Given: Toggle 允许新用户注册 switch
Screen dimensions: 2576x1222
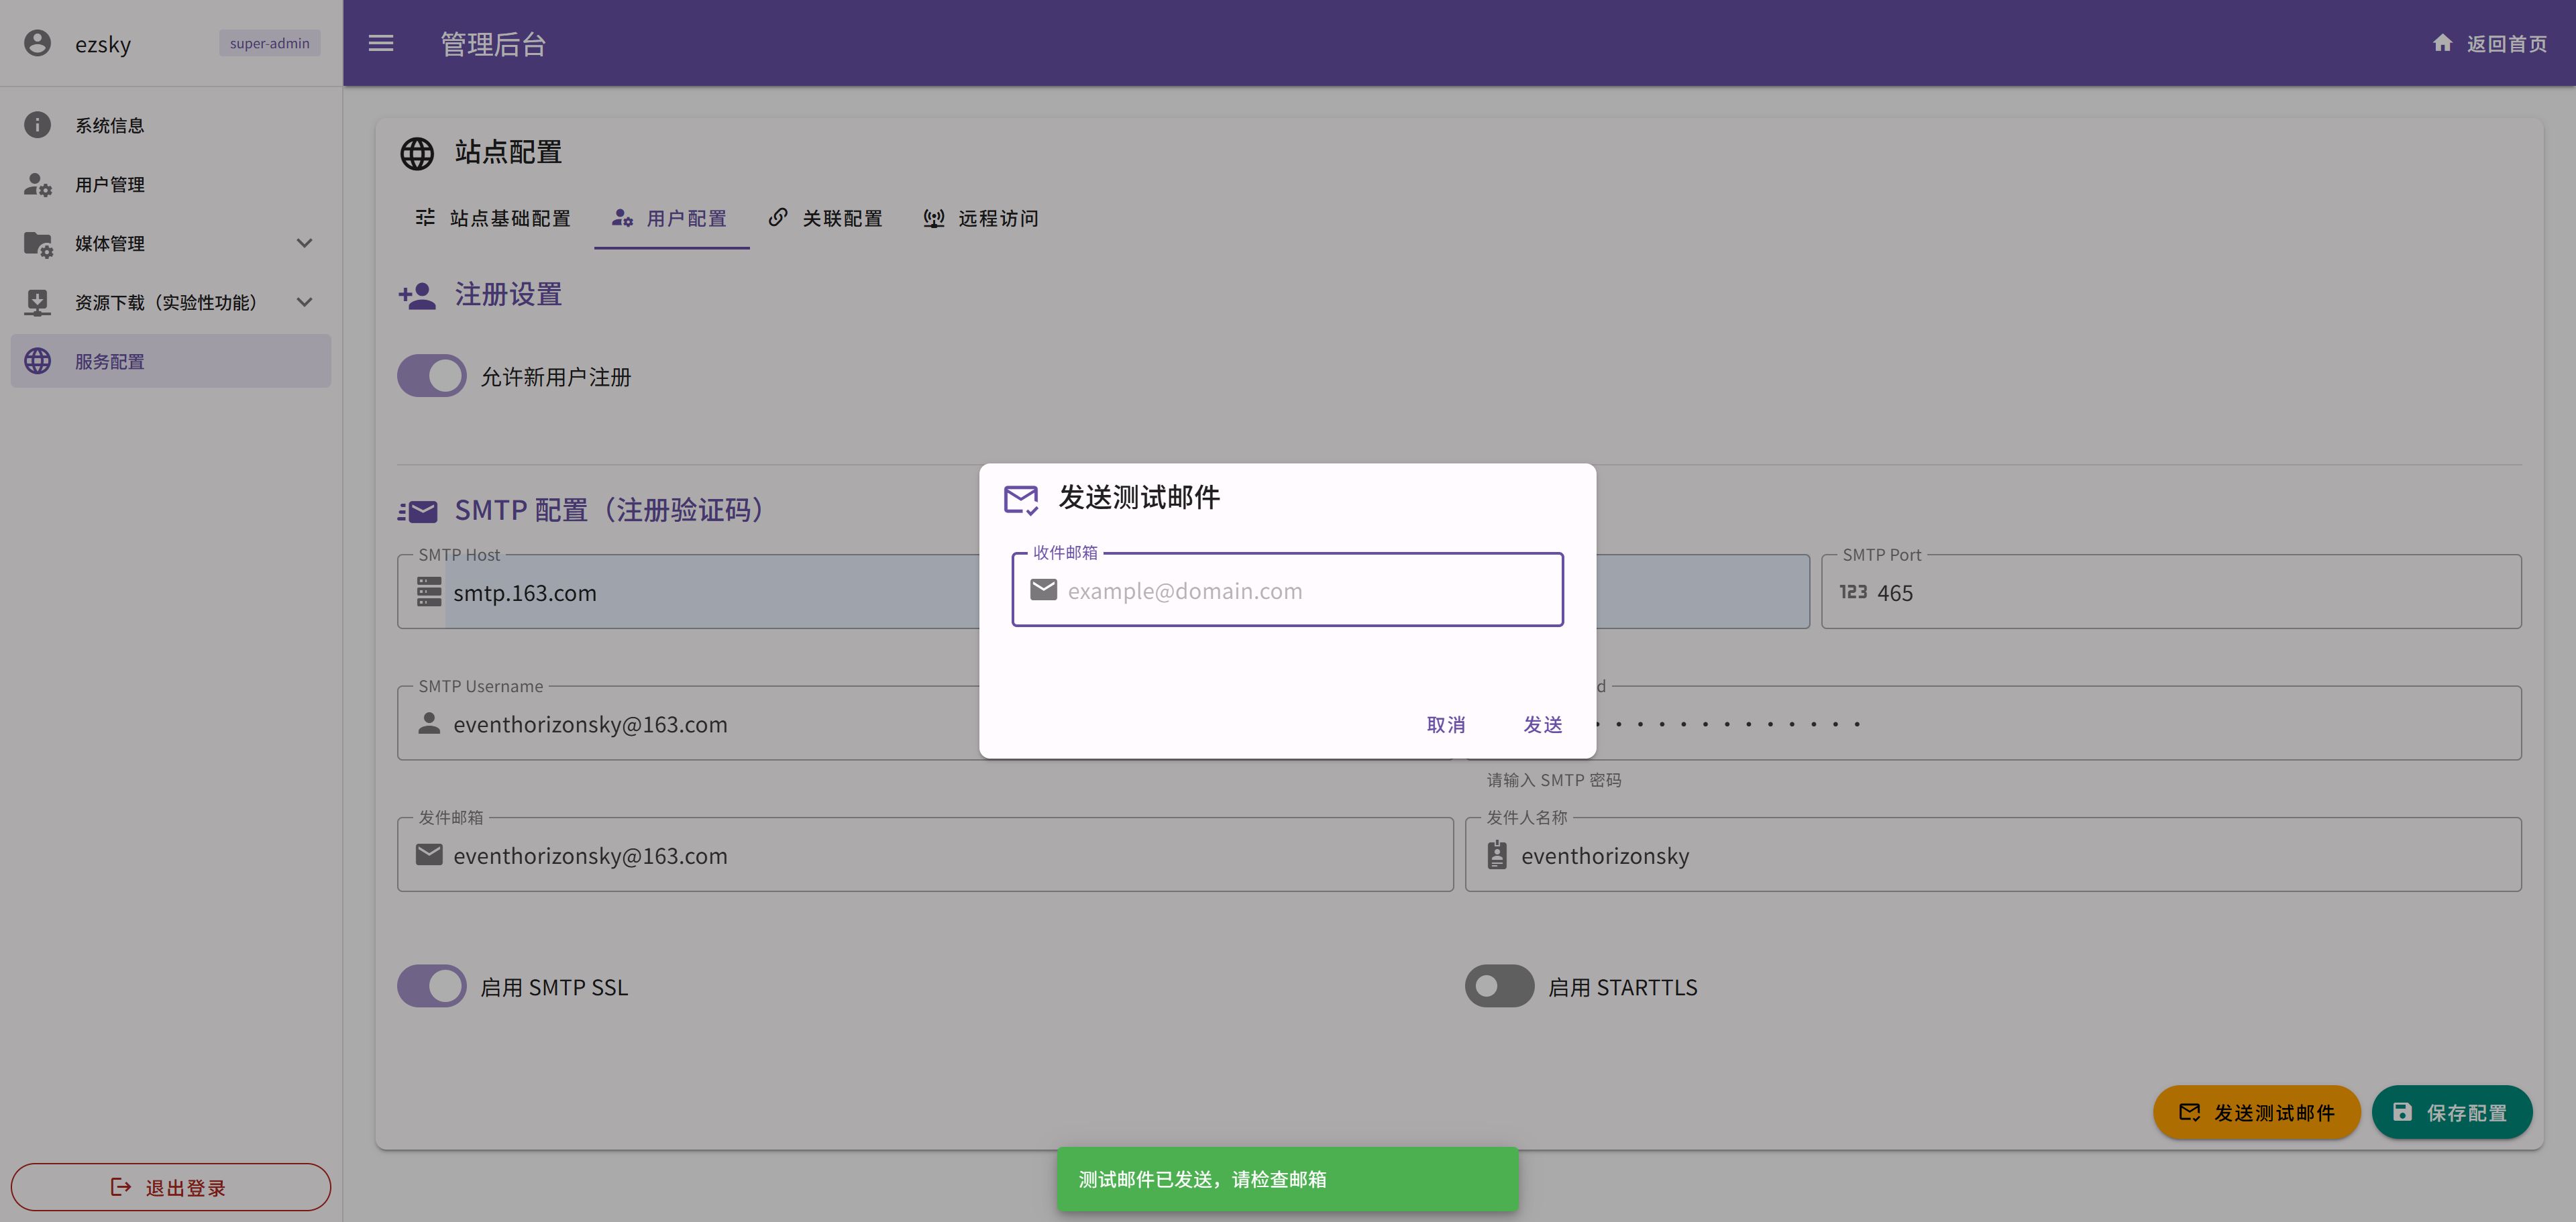Looking at the screenshot, I should 432,376.
